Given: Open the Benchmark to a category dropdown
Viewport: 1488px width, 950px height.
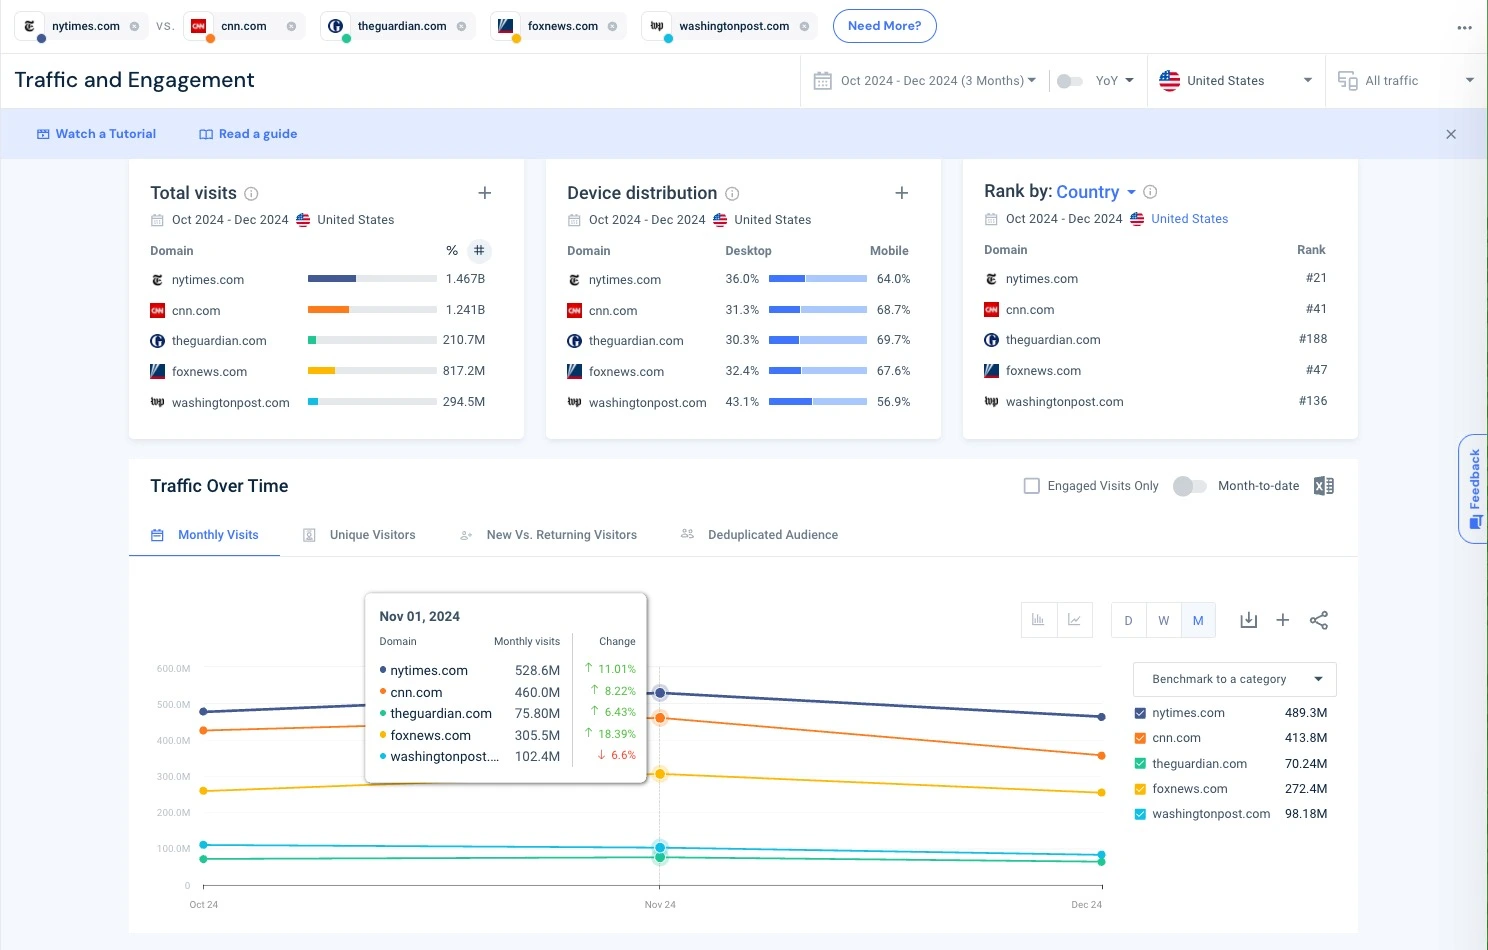Looking at the screenshot, I should coord(1234,679).
